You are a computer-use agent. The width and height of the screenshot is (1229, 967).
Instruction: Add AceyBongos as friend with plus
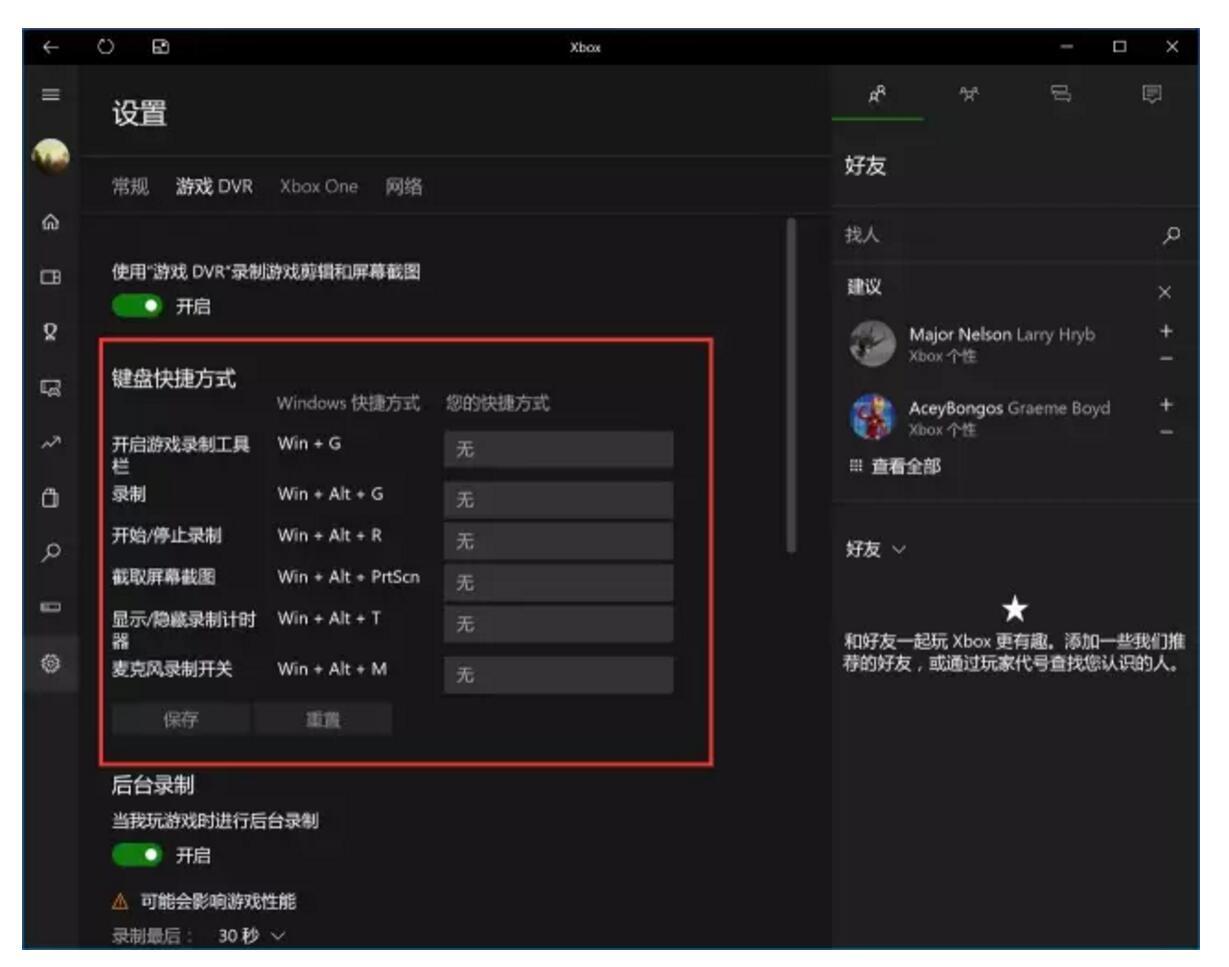(x=1166, y=405)
